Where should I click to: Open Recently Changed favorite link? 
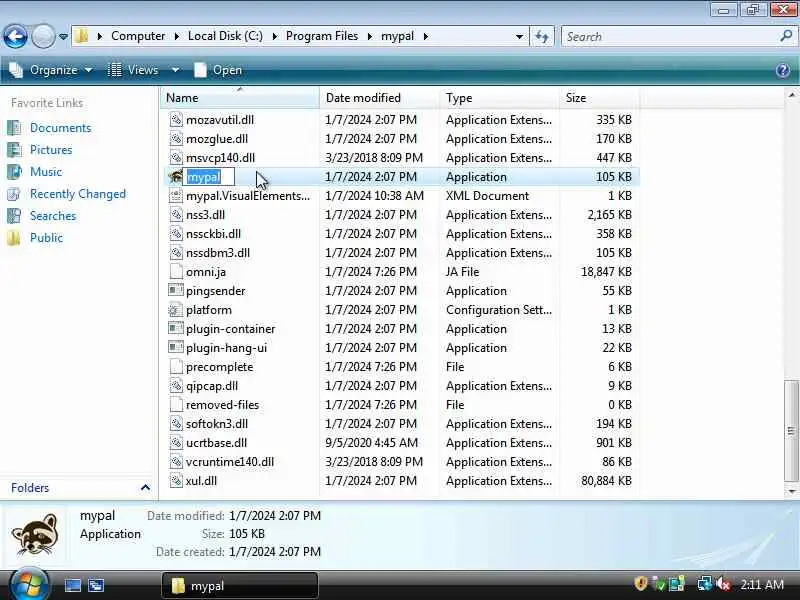(78, 194)
